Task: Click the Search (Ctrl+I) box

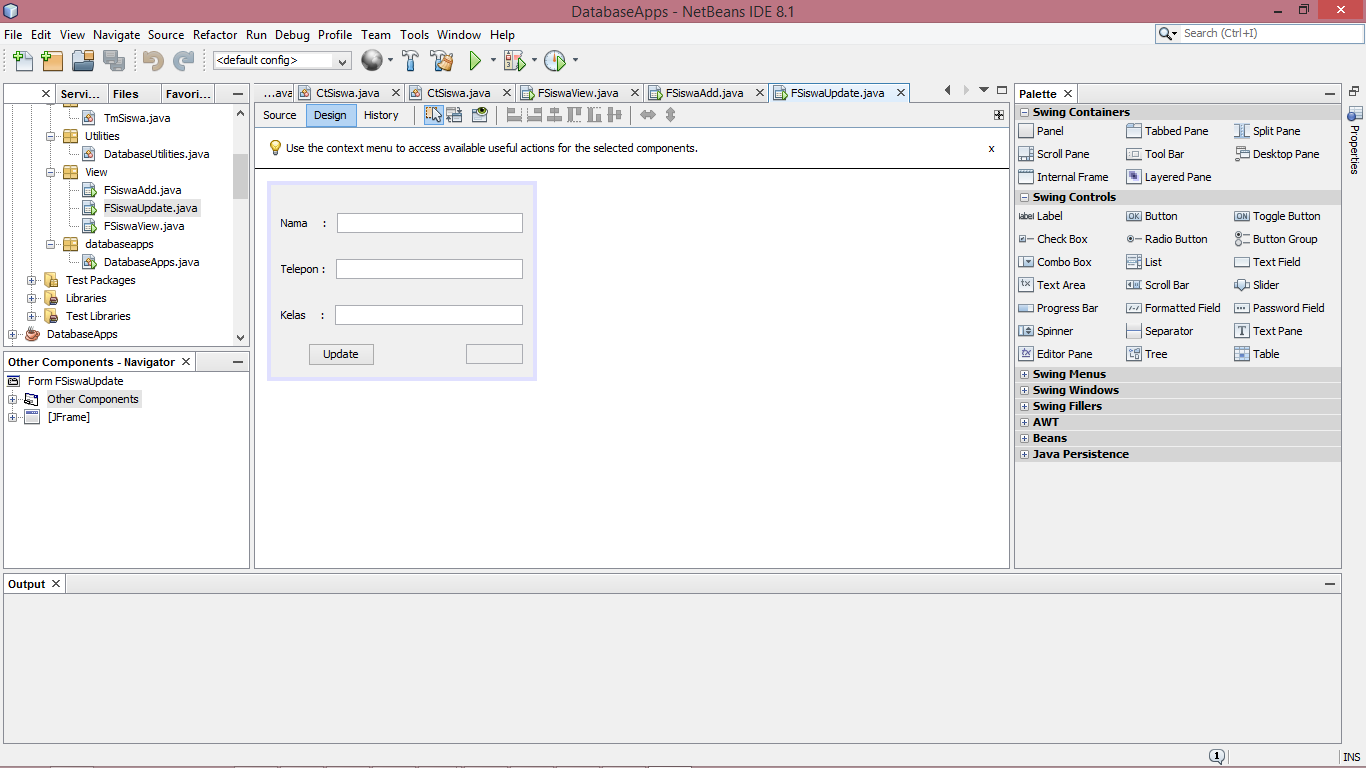Action: (1258, 34)
